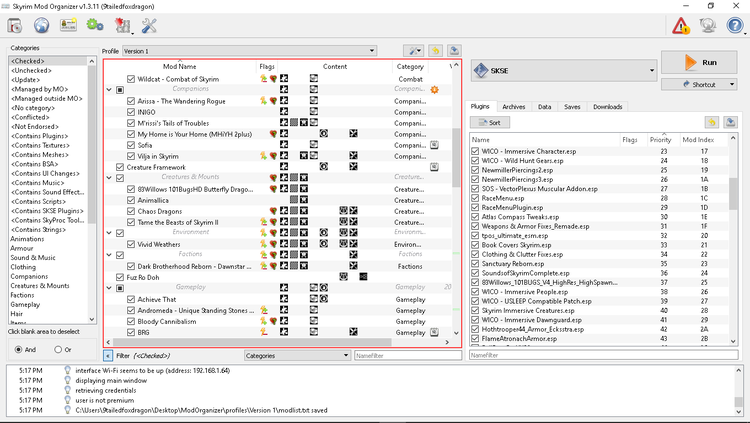
Task: Click the Run button
Action: click(x=699, y=62)
